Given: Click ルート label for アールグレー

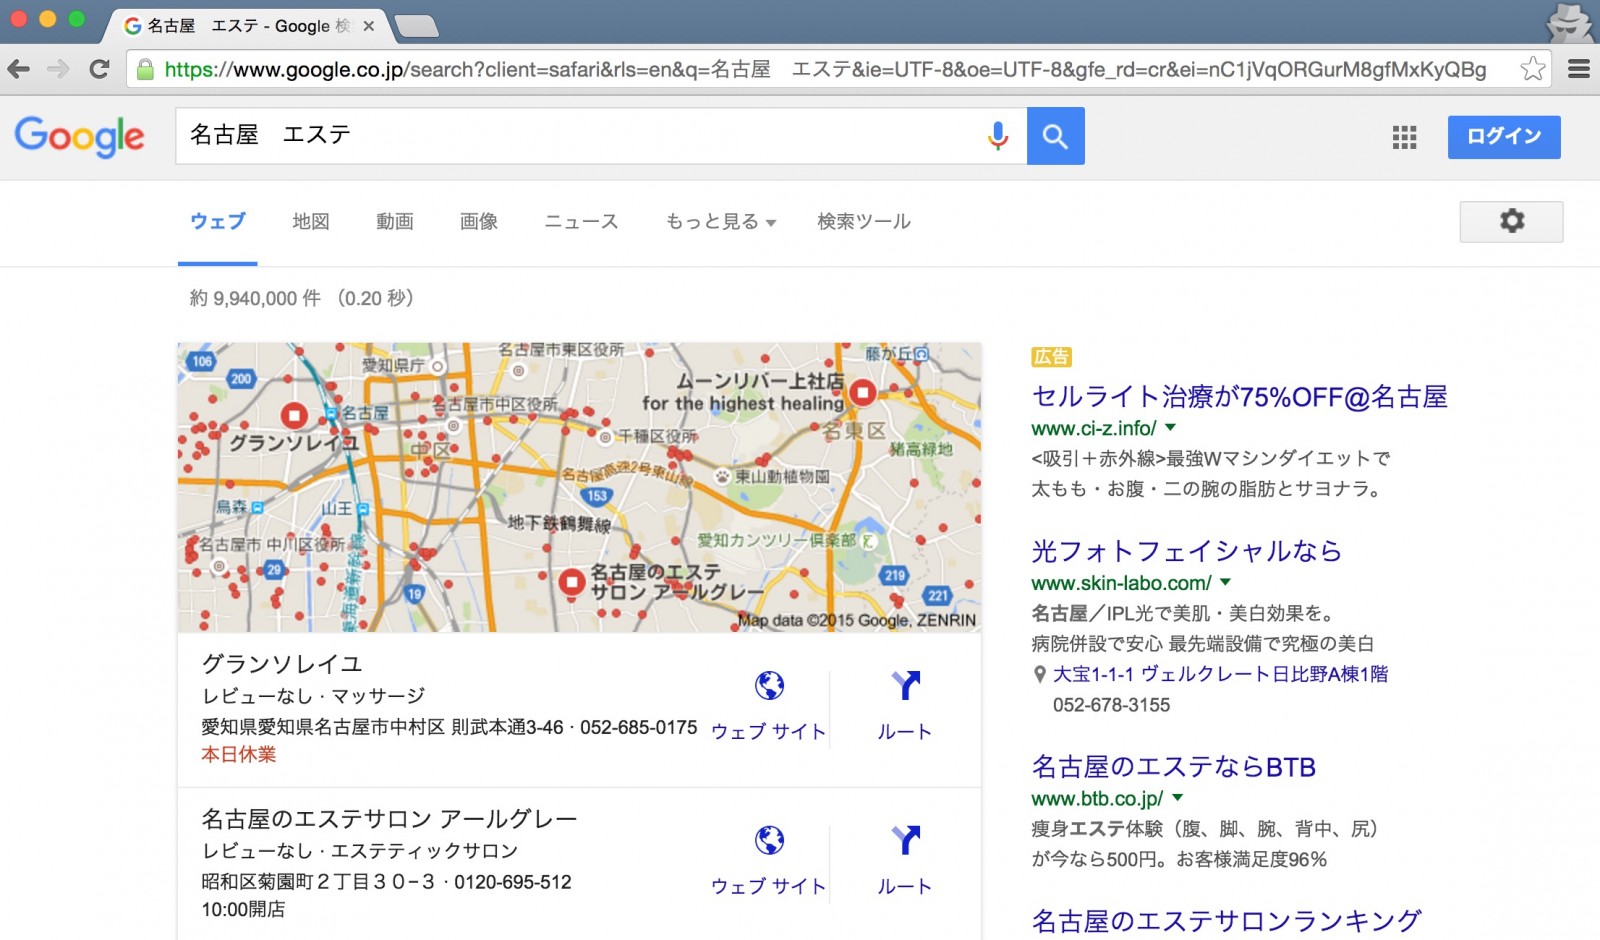Looking at the screenshot, I should pyautogui.click(x=905, y=886).
